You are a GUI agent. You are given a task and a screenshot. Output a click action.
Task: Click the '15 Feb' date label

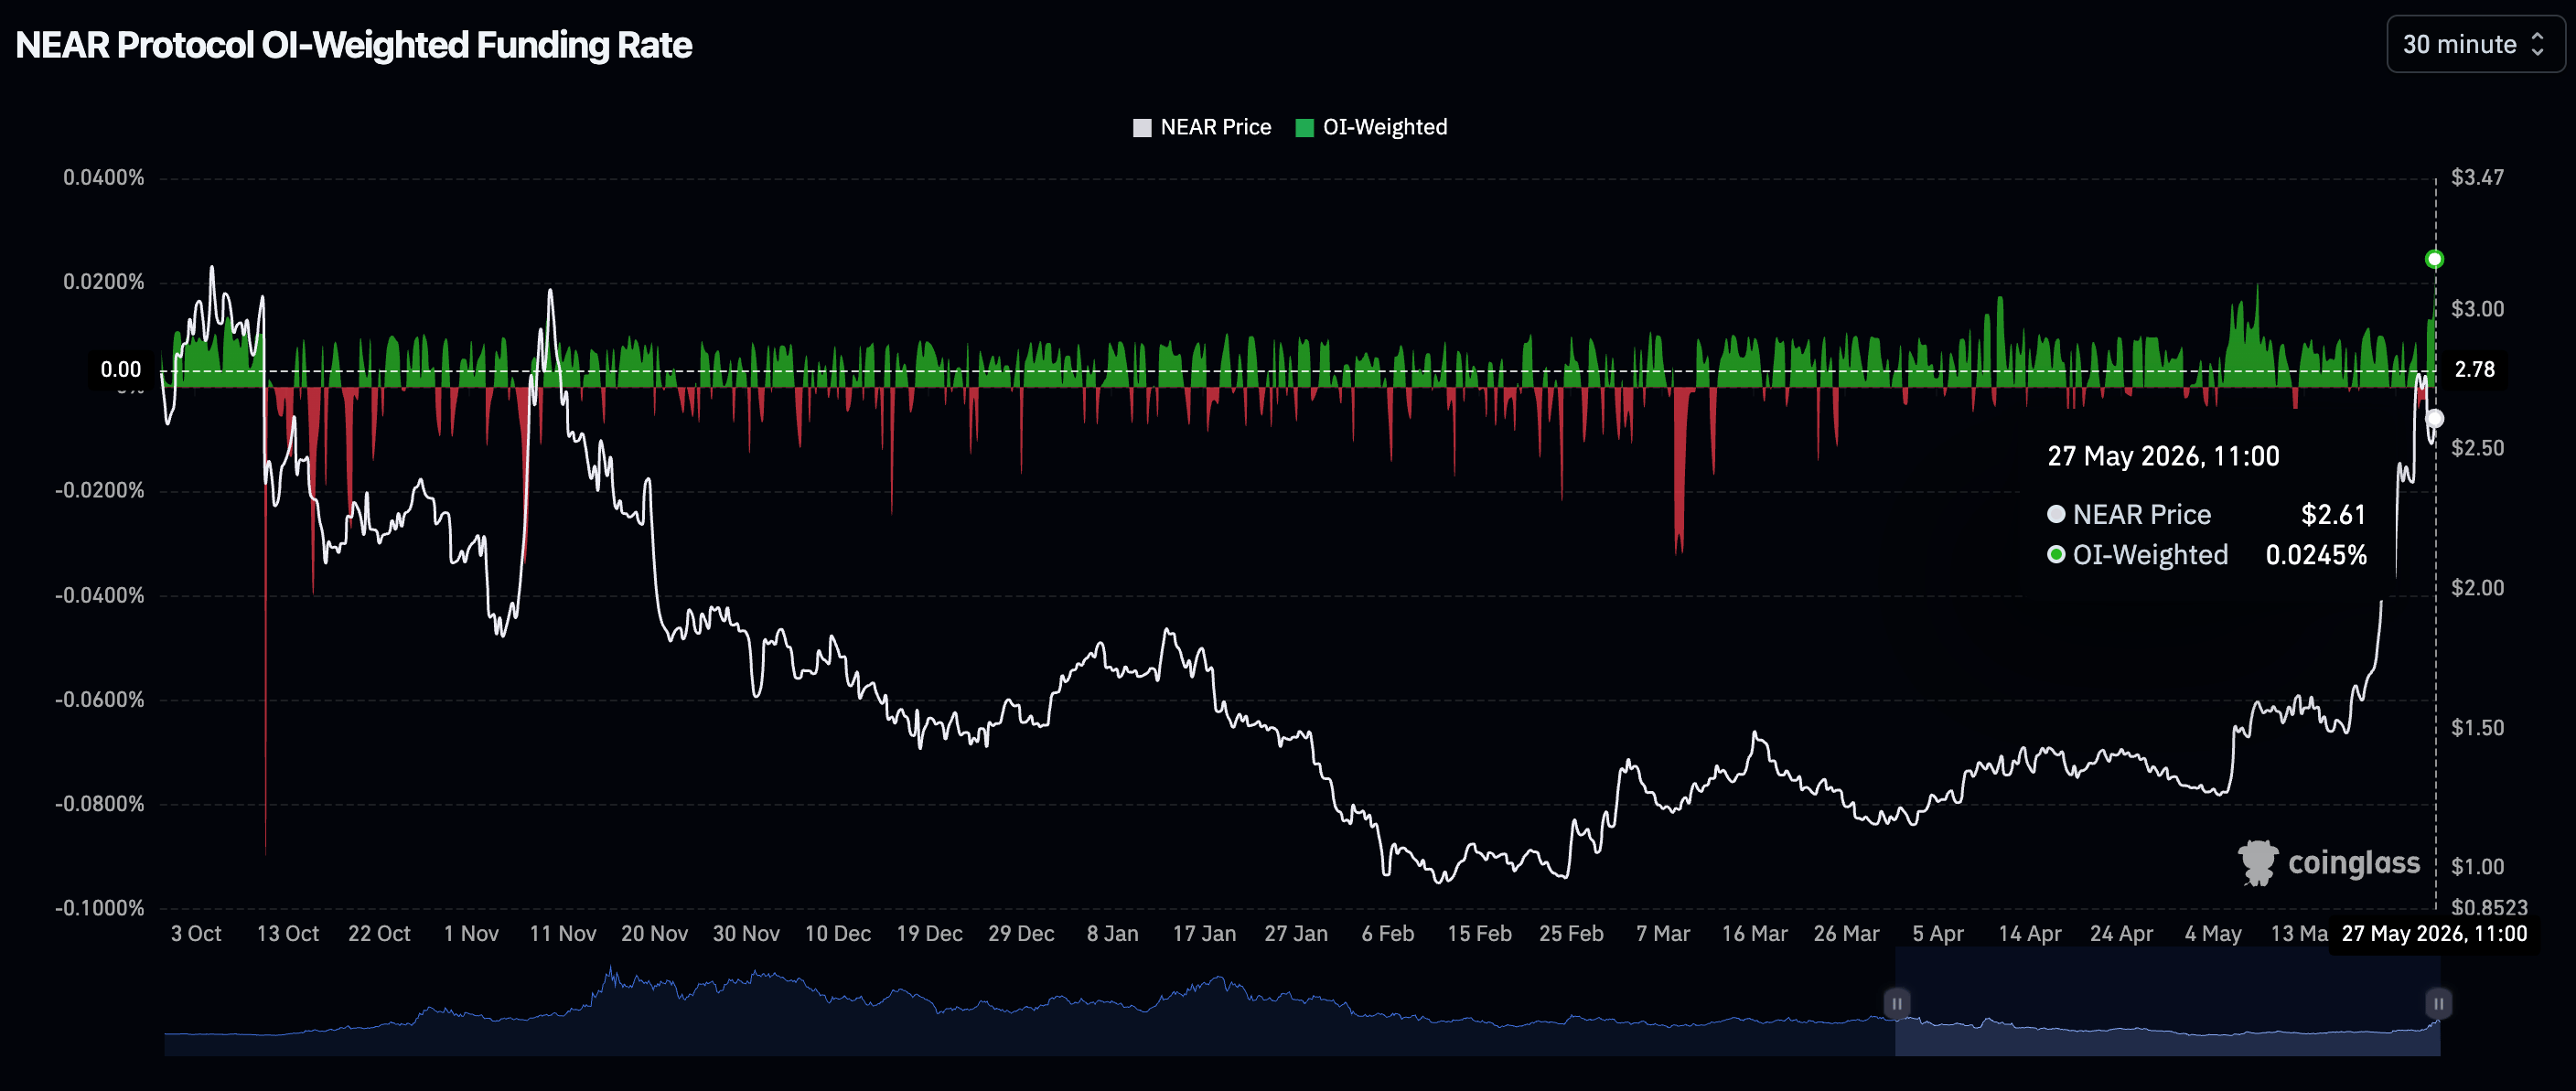tap(1480, 933)
